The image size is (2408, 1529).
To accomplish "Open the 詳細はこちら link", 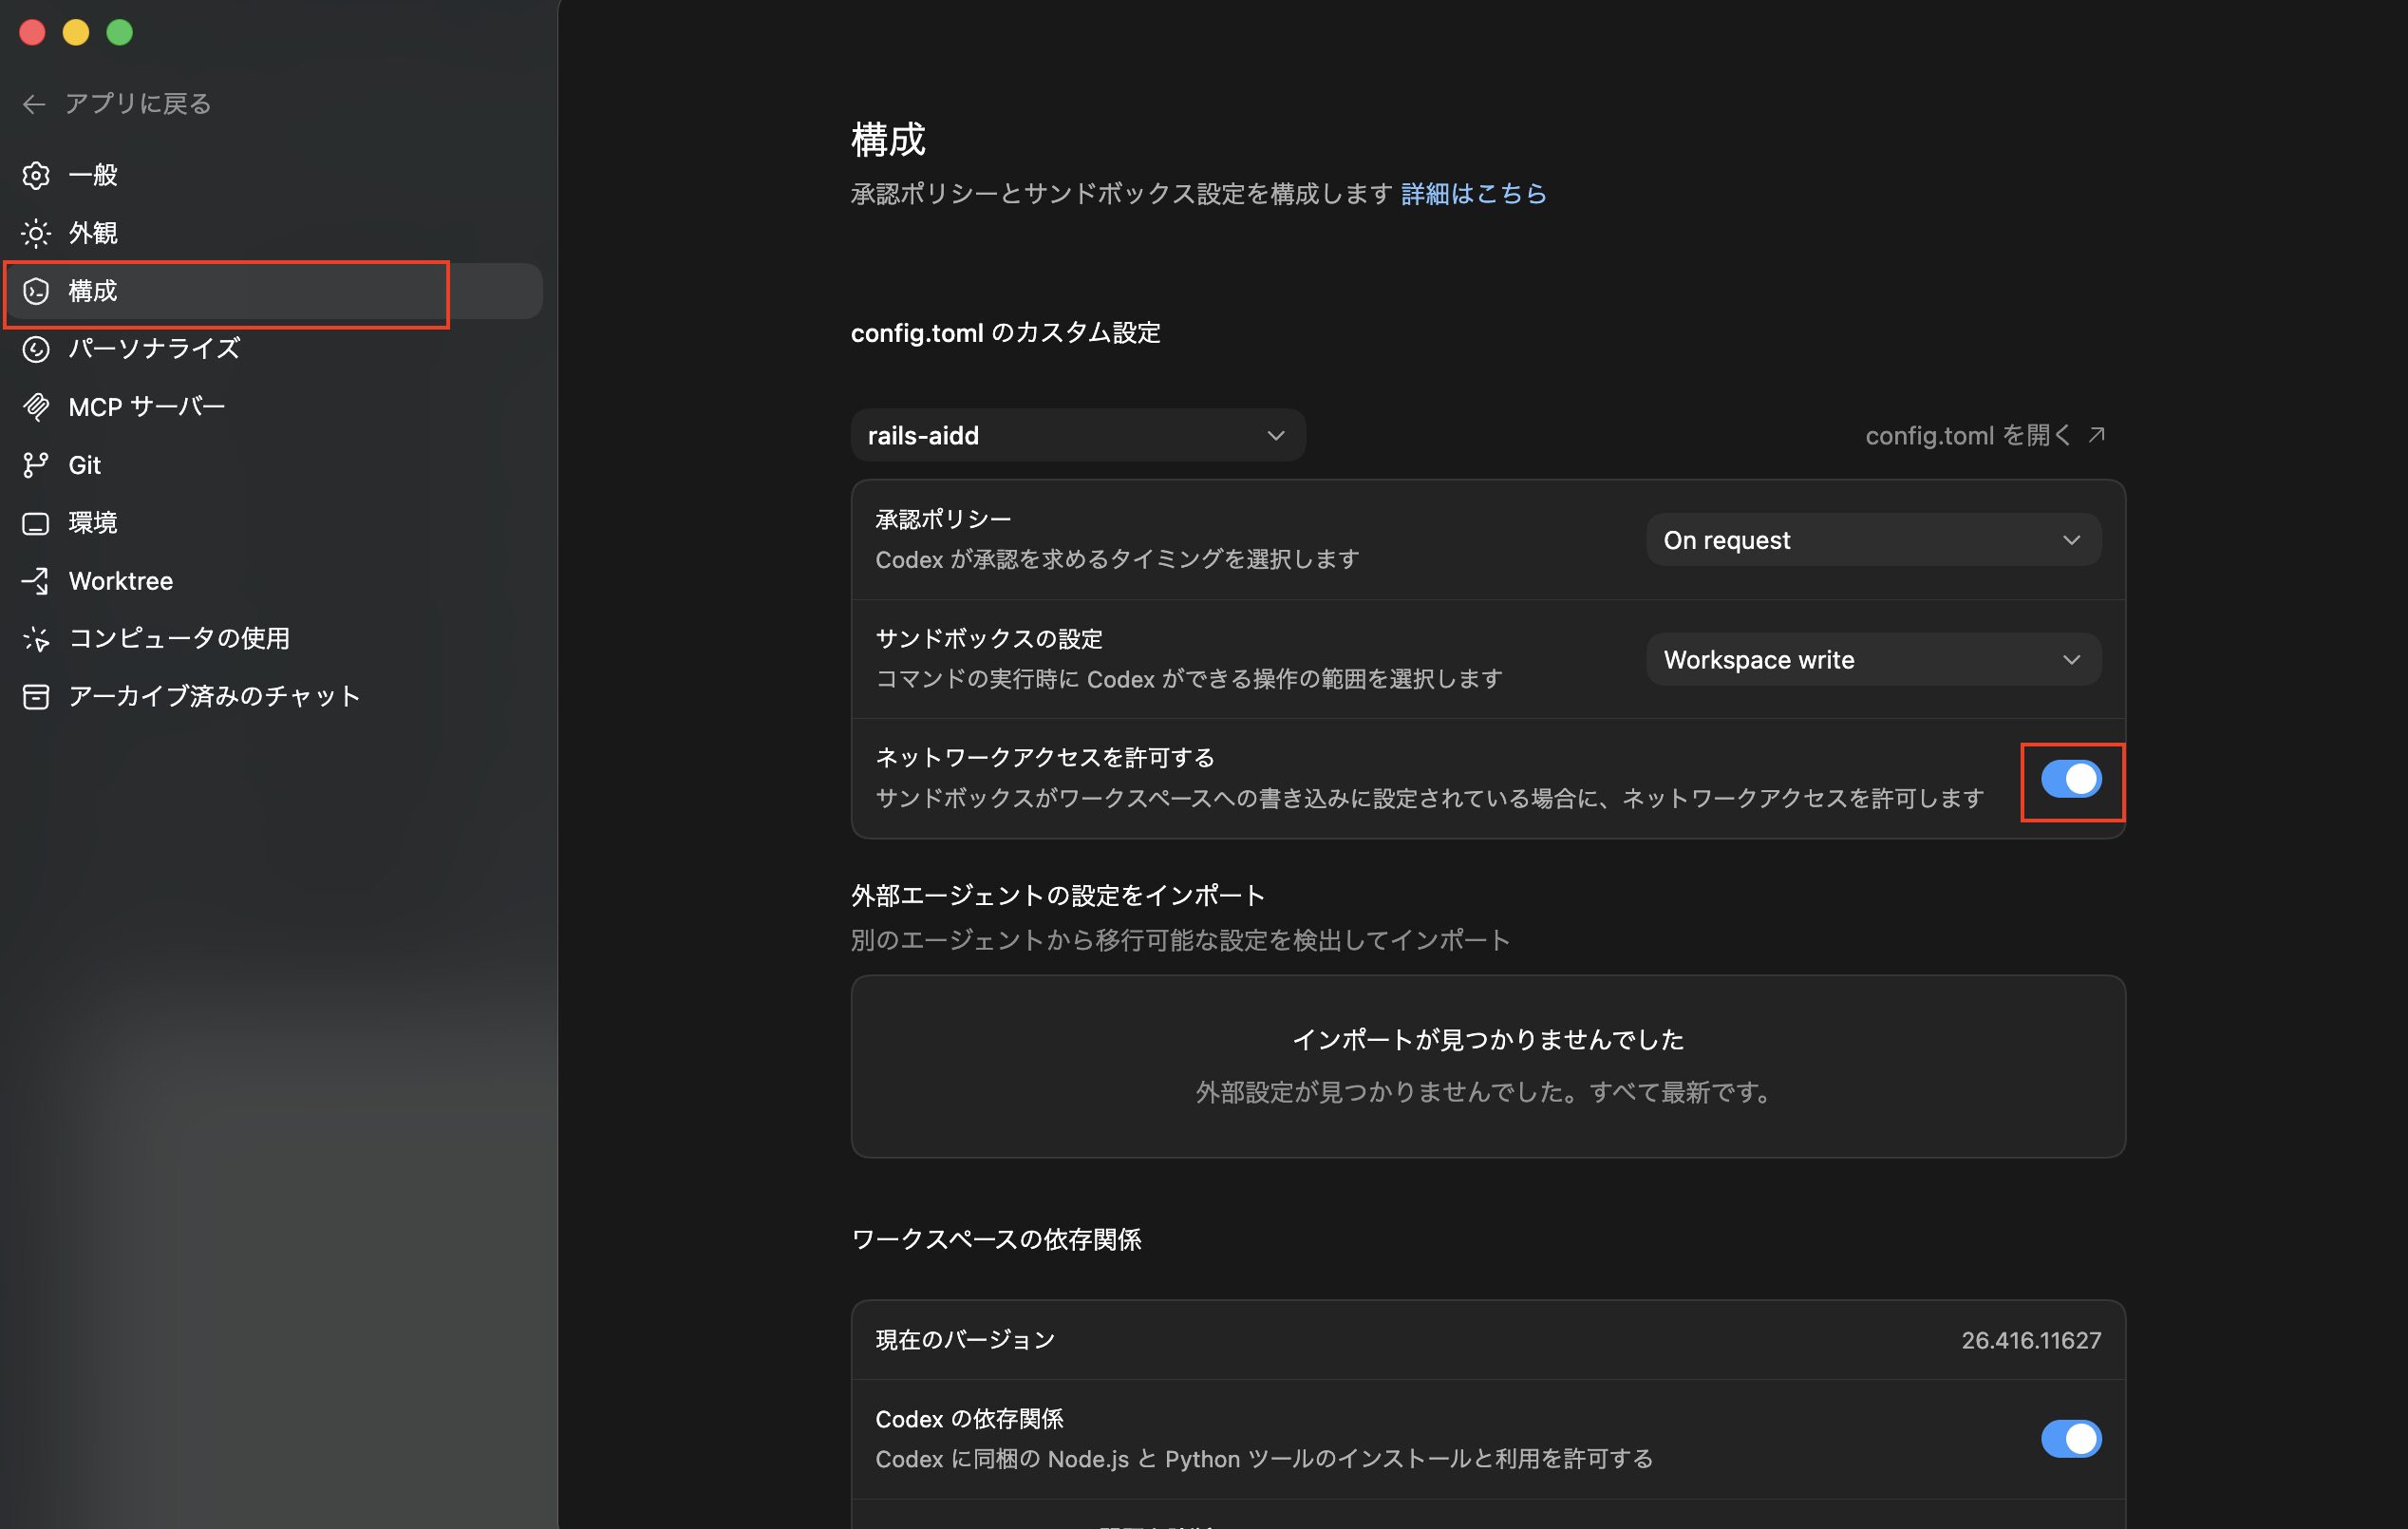I will 1473,194.
